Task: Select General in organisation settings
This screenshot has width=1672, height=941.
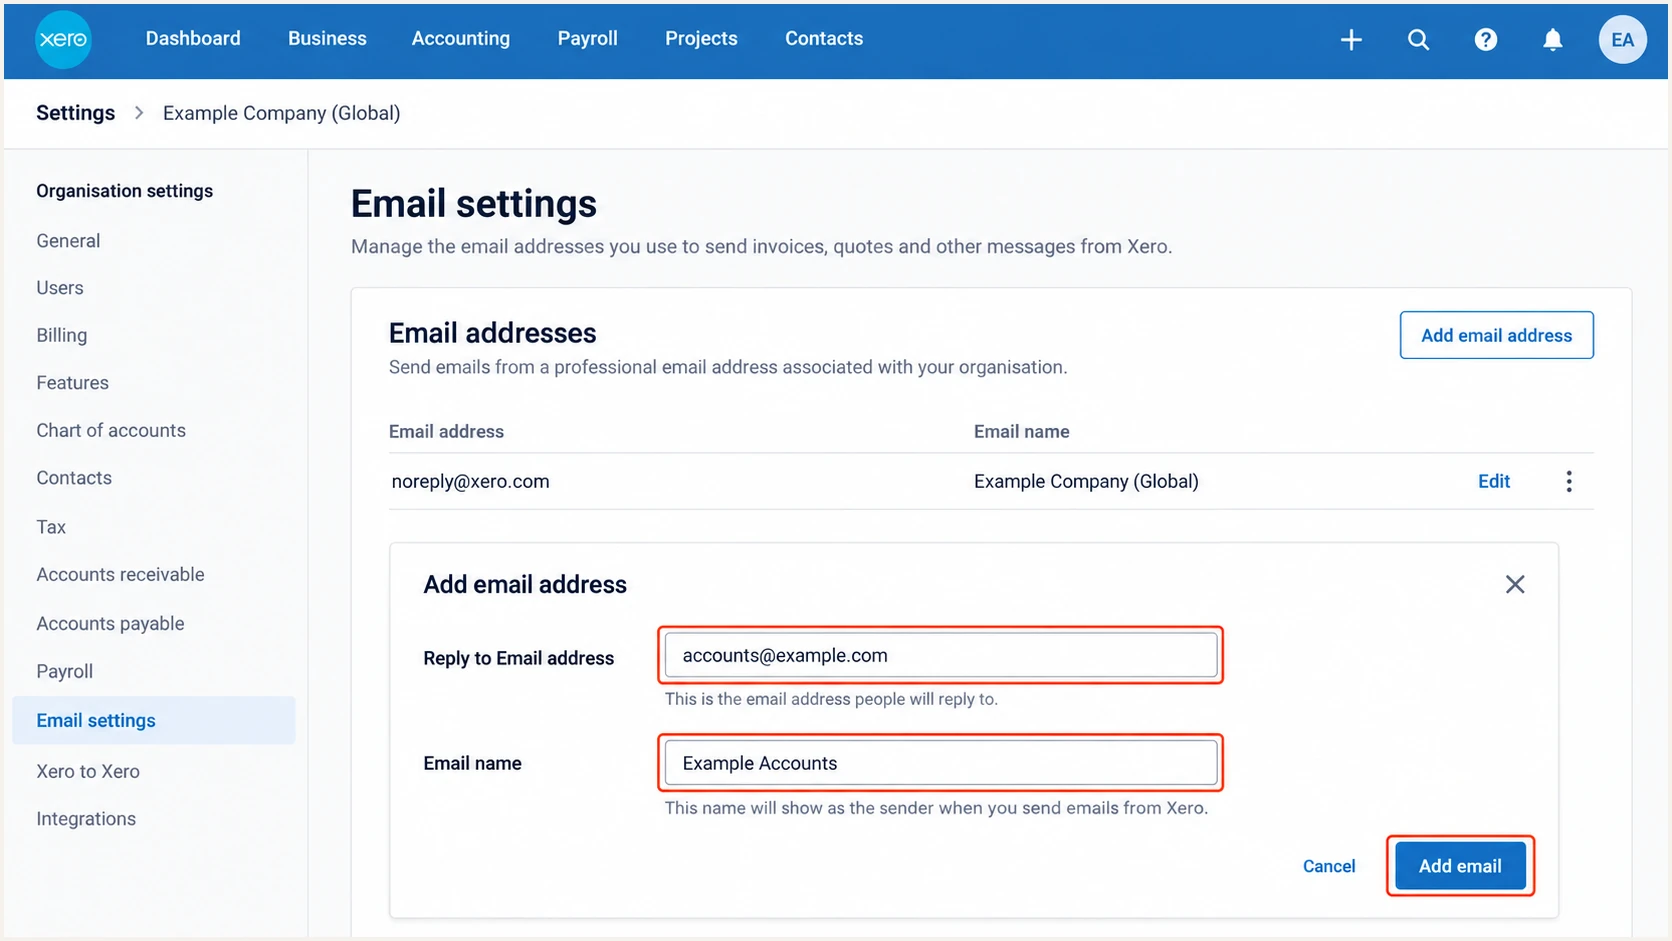Action: tap(68, 241)
